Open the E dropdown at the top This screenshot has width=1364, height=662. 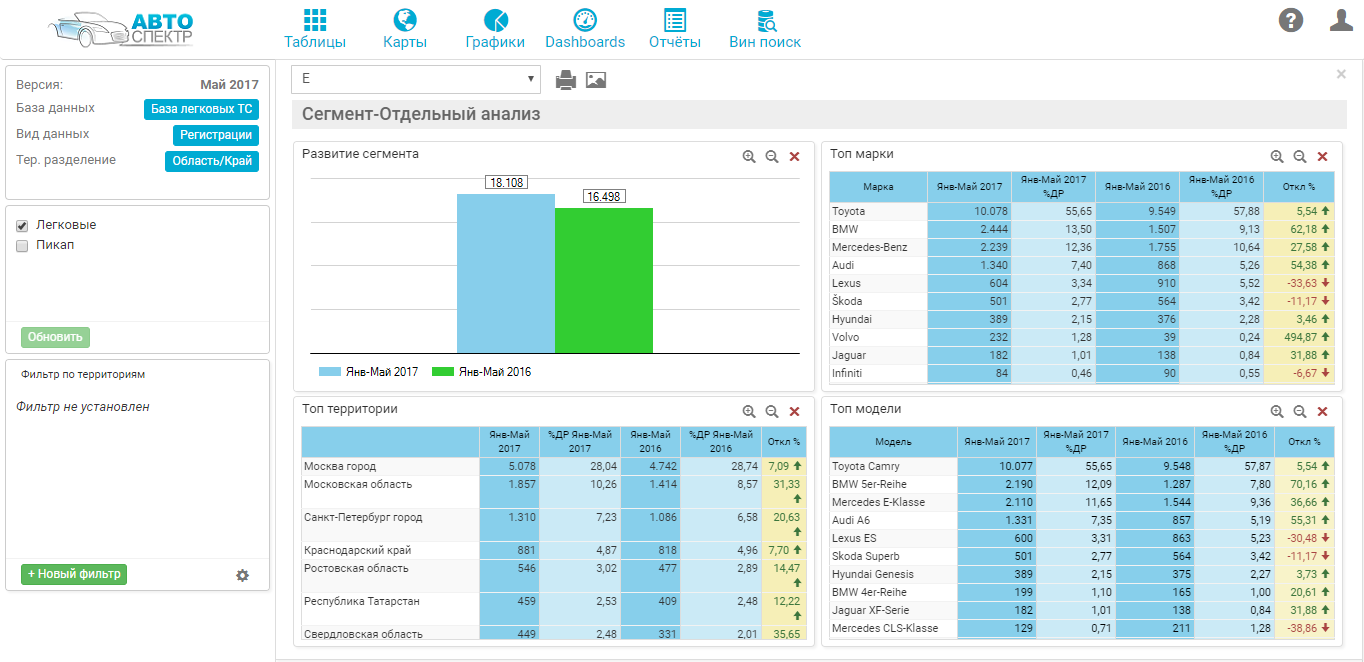[415, 78]
